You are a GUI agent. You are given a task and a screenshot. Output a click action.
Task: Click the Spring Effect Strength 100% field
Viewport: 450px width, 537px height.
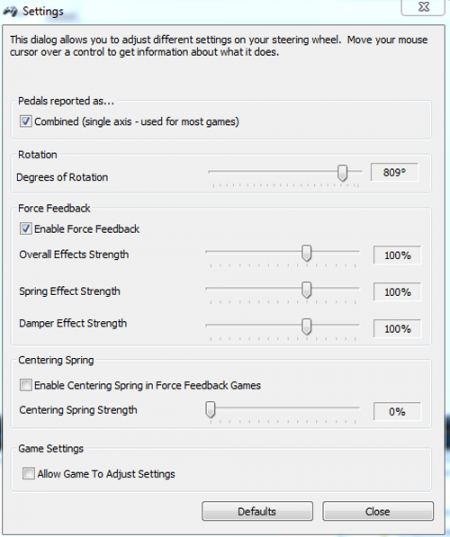[397, 292]
